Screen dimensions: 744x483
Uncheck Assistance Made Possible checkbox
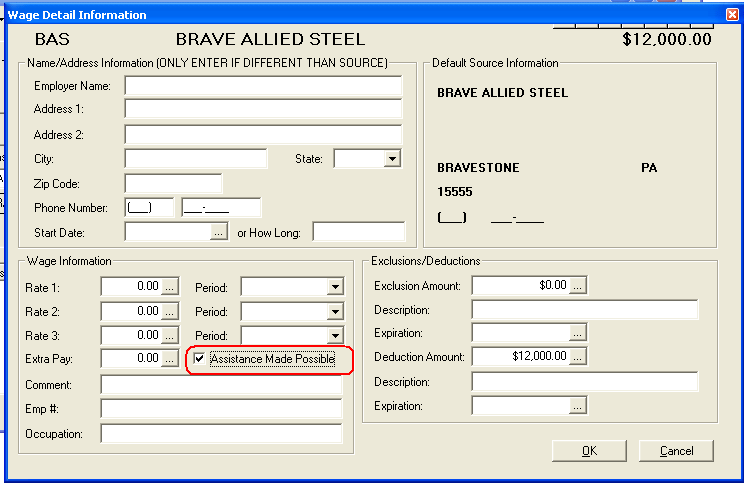pos(199,359)
